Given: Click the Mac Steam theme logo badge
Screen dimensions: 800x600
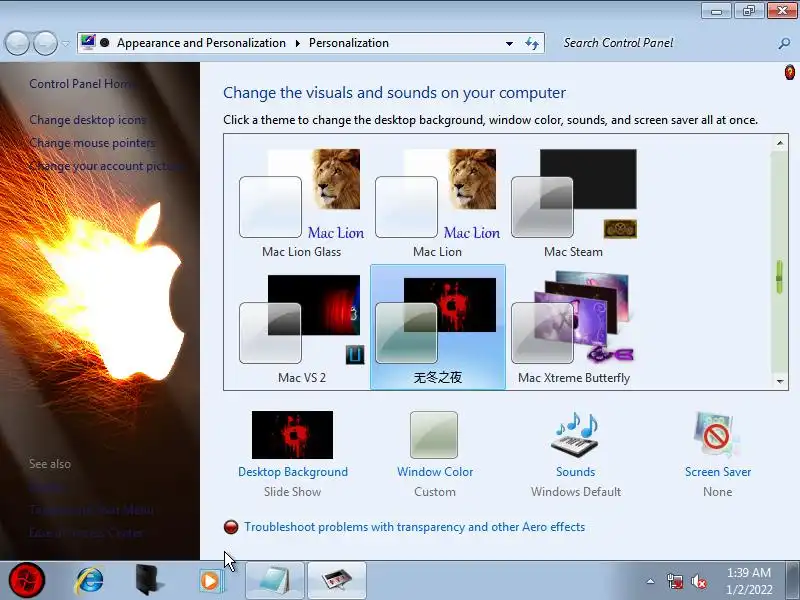Looking at the screenshot, I should point(620,229).
